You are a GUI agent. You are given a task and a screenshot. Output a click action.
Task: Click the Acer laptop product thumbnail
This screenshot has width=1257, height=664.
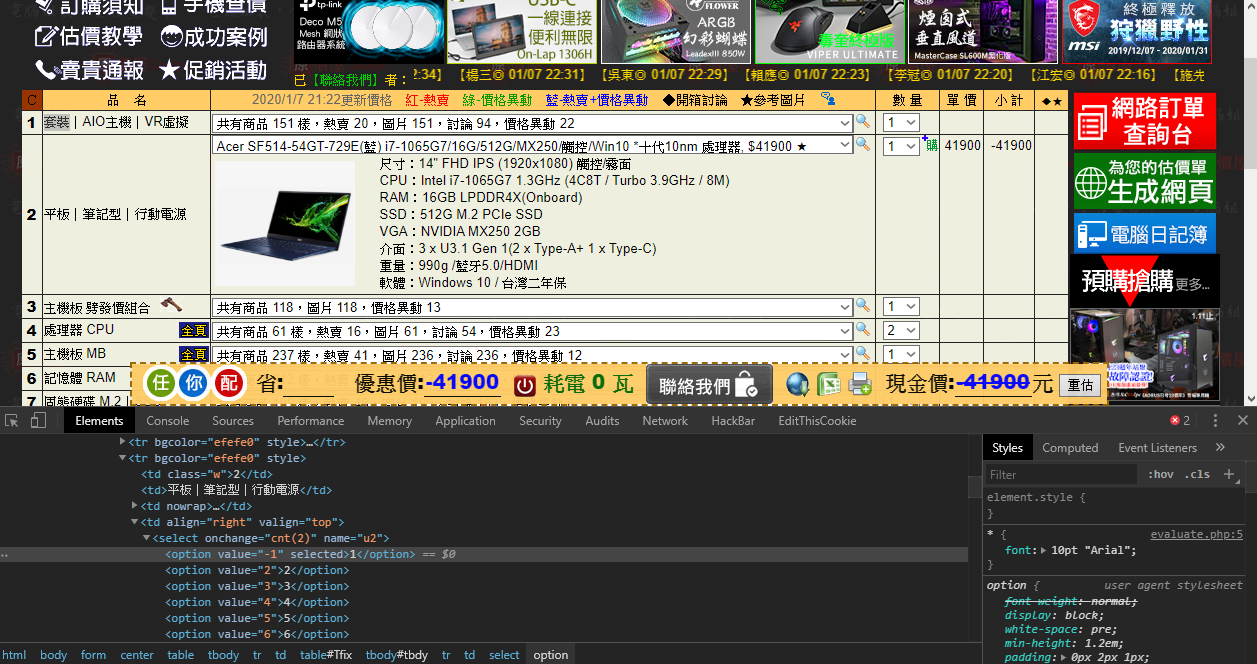285,224
